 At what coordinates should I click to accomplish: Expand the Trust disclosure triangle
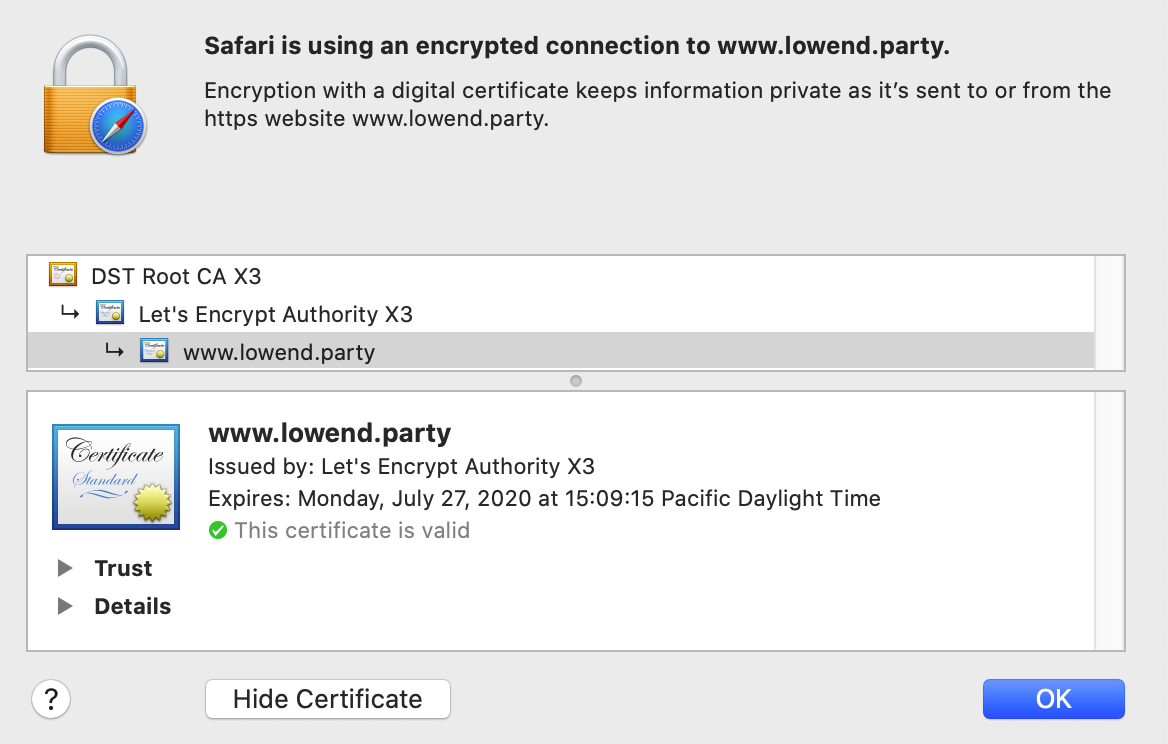pos(66,568)
